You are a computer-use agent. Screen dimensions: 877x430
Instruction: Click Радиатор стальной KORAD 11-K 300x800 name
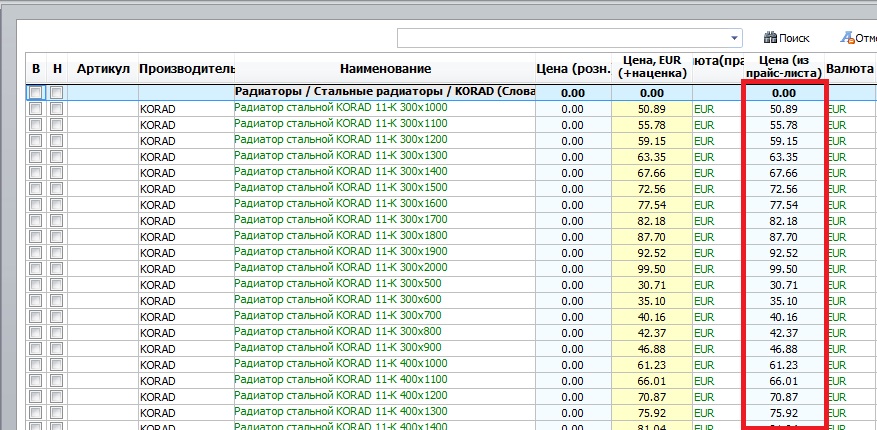point(338,331)
